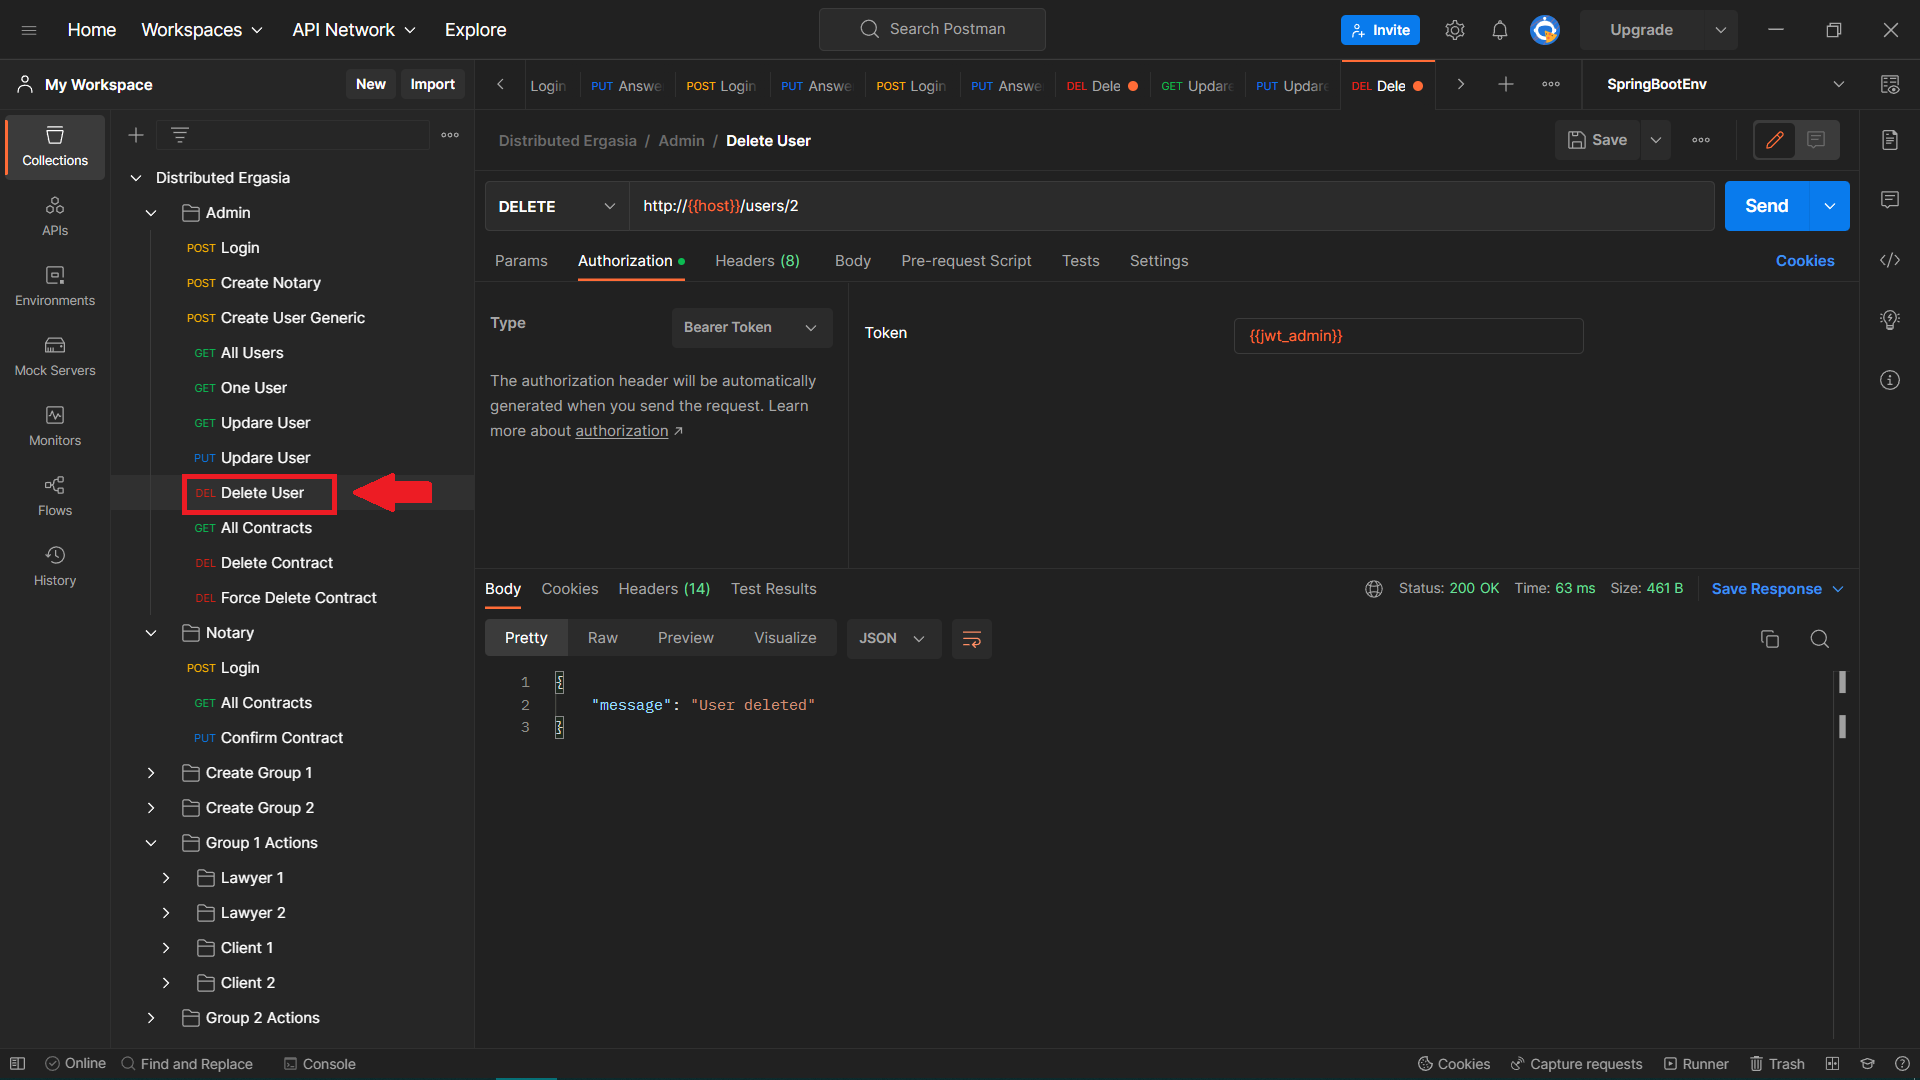Screen dimensions: 1920x1080
Task: Collapse the Distributed Ergasia collection
Action: (x=136, y=178)
